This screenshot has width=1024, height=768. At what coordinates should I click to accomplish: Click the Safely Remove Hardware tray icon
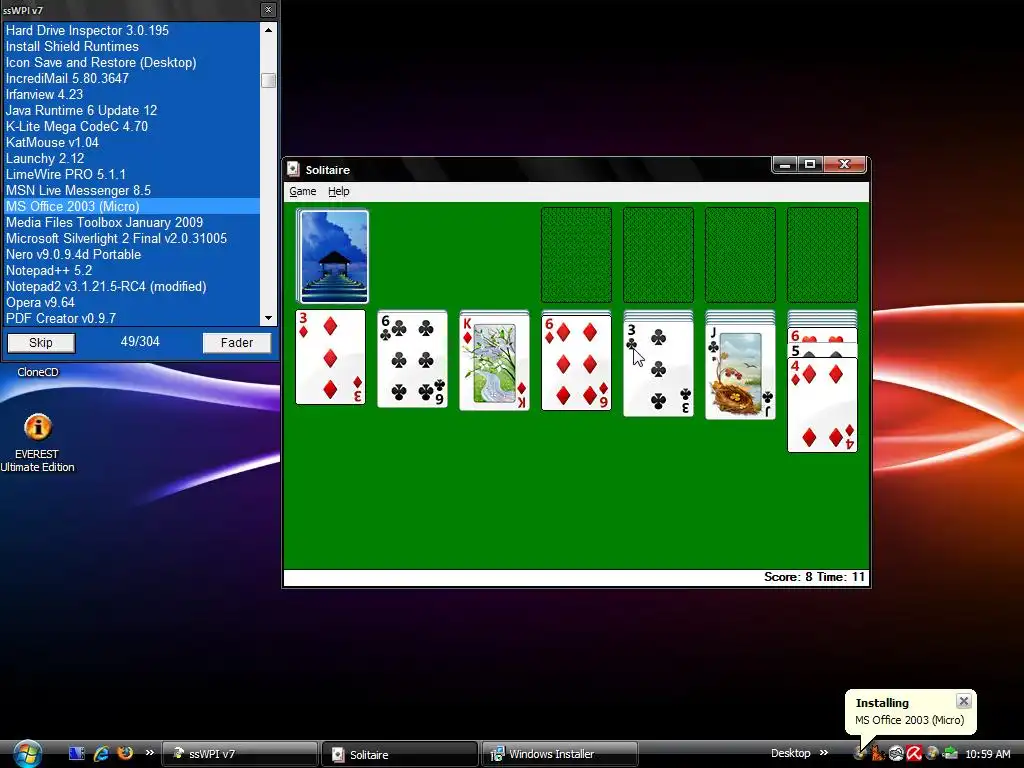click(x=951, y=753)
